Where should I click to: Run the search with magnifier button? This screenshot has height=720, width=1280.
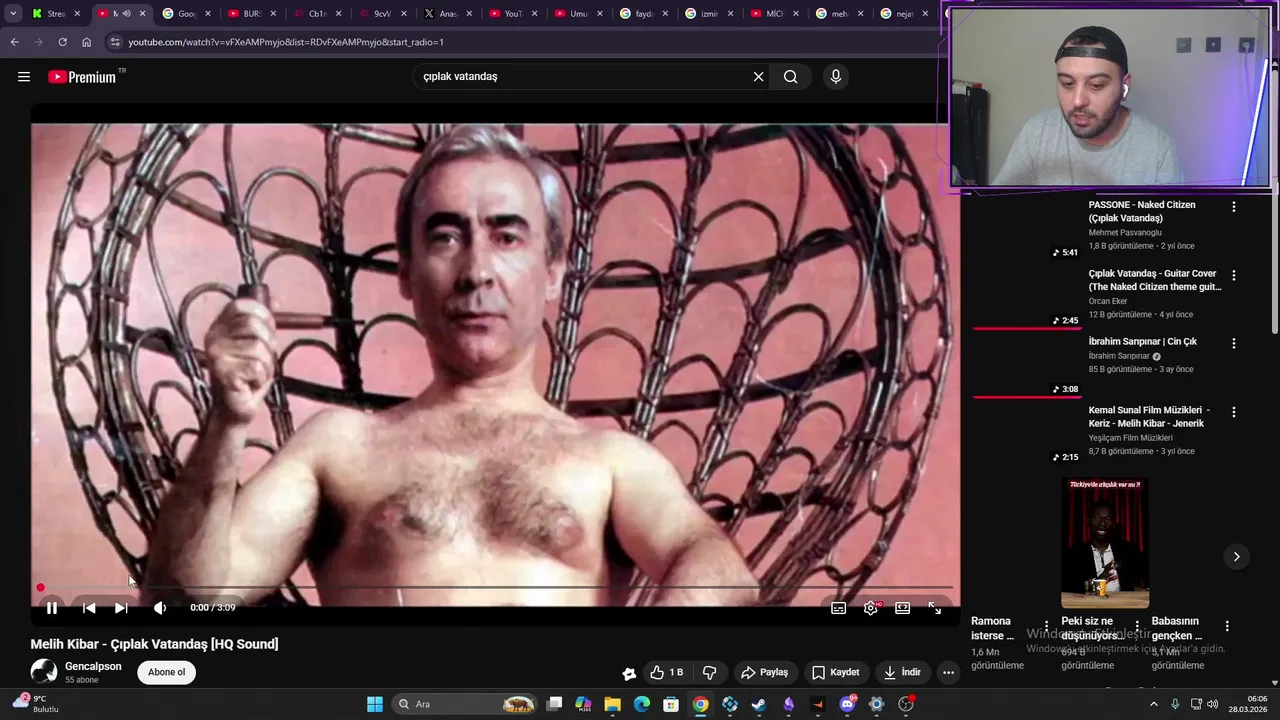click(790, 76)
